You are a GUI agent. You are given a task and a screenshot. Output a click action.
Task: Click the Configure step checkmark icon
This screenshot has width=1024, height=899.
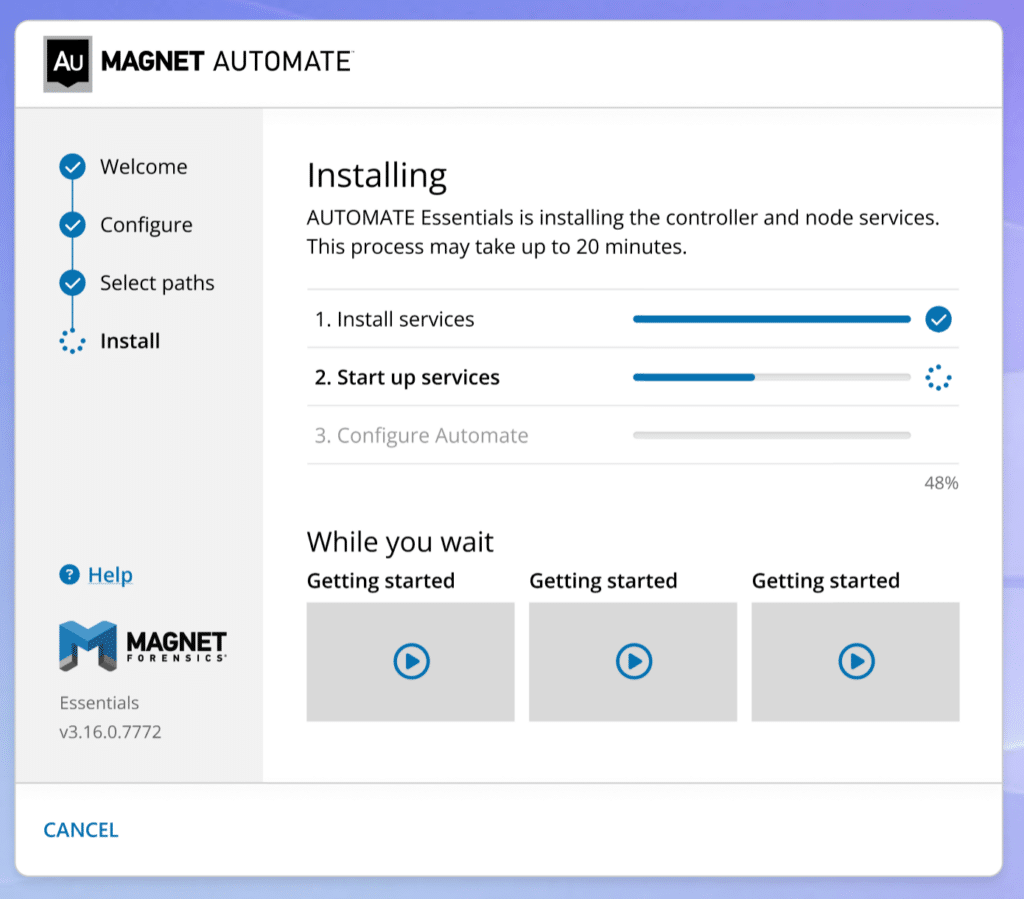pos(72,225)
